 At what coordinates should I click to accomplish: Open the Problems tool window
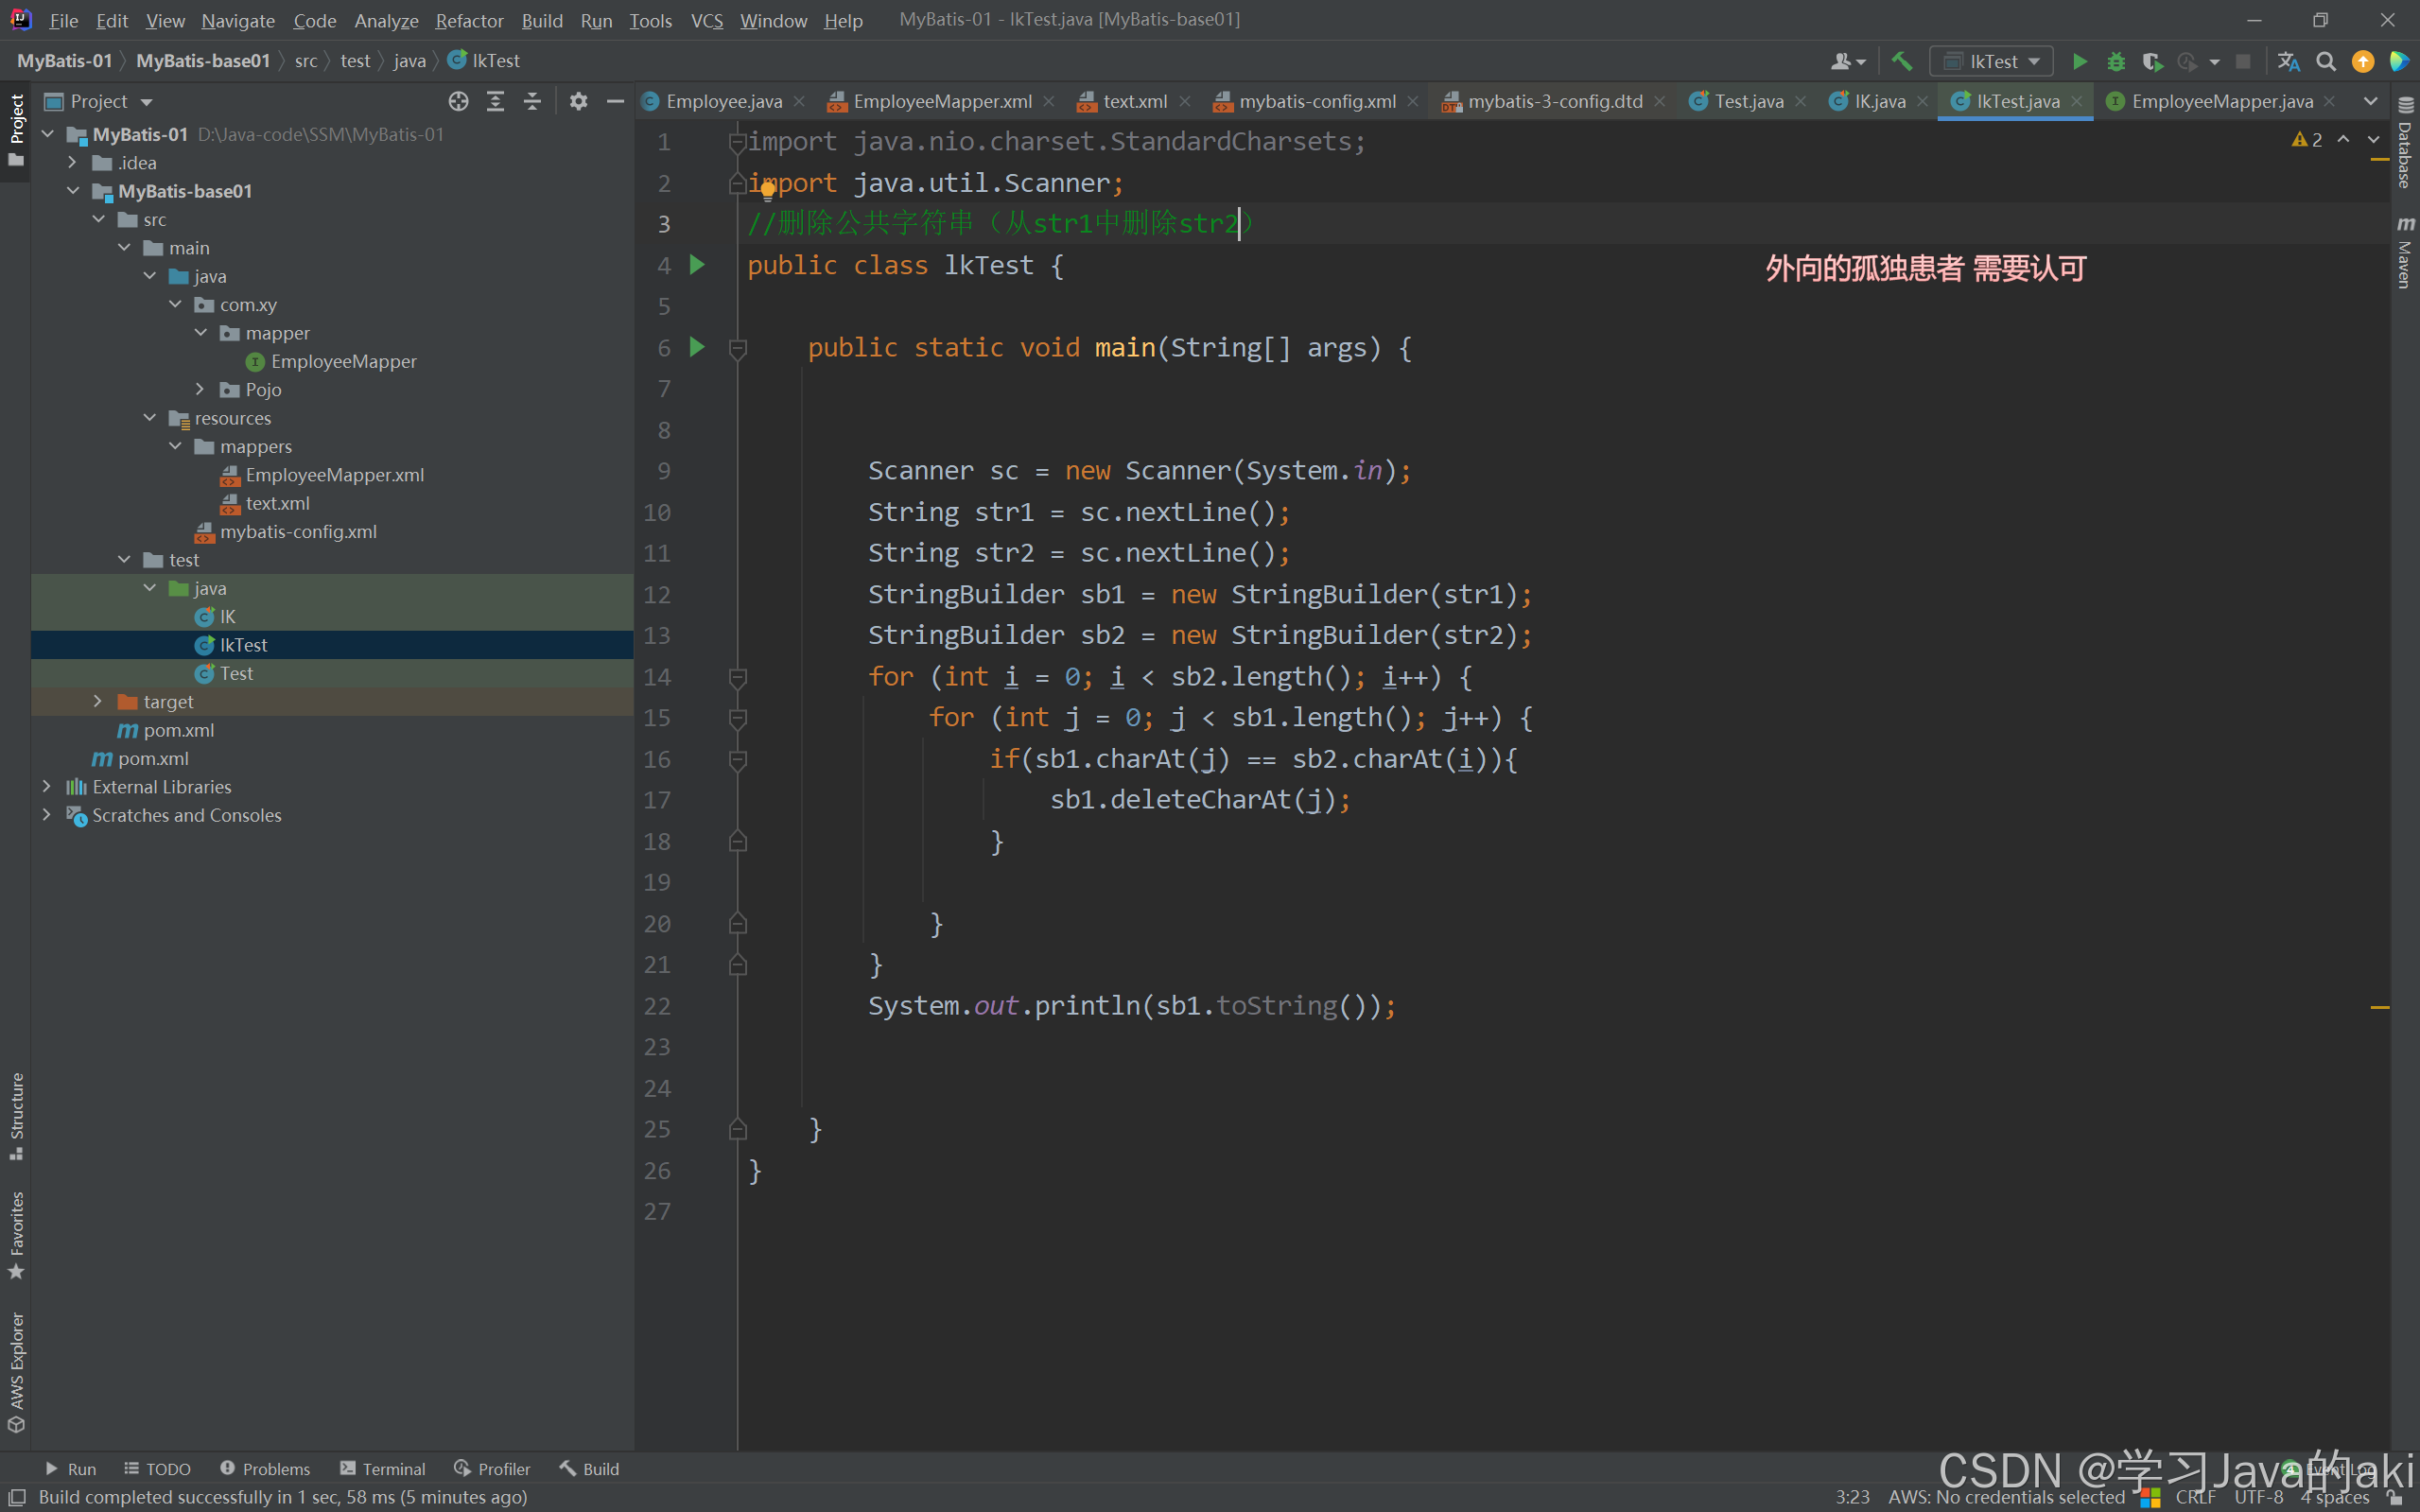pos(265,1468)
